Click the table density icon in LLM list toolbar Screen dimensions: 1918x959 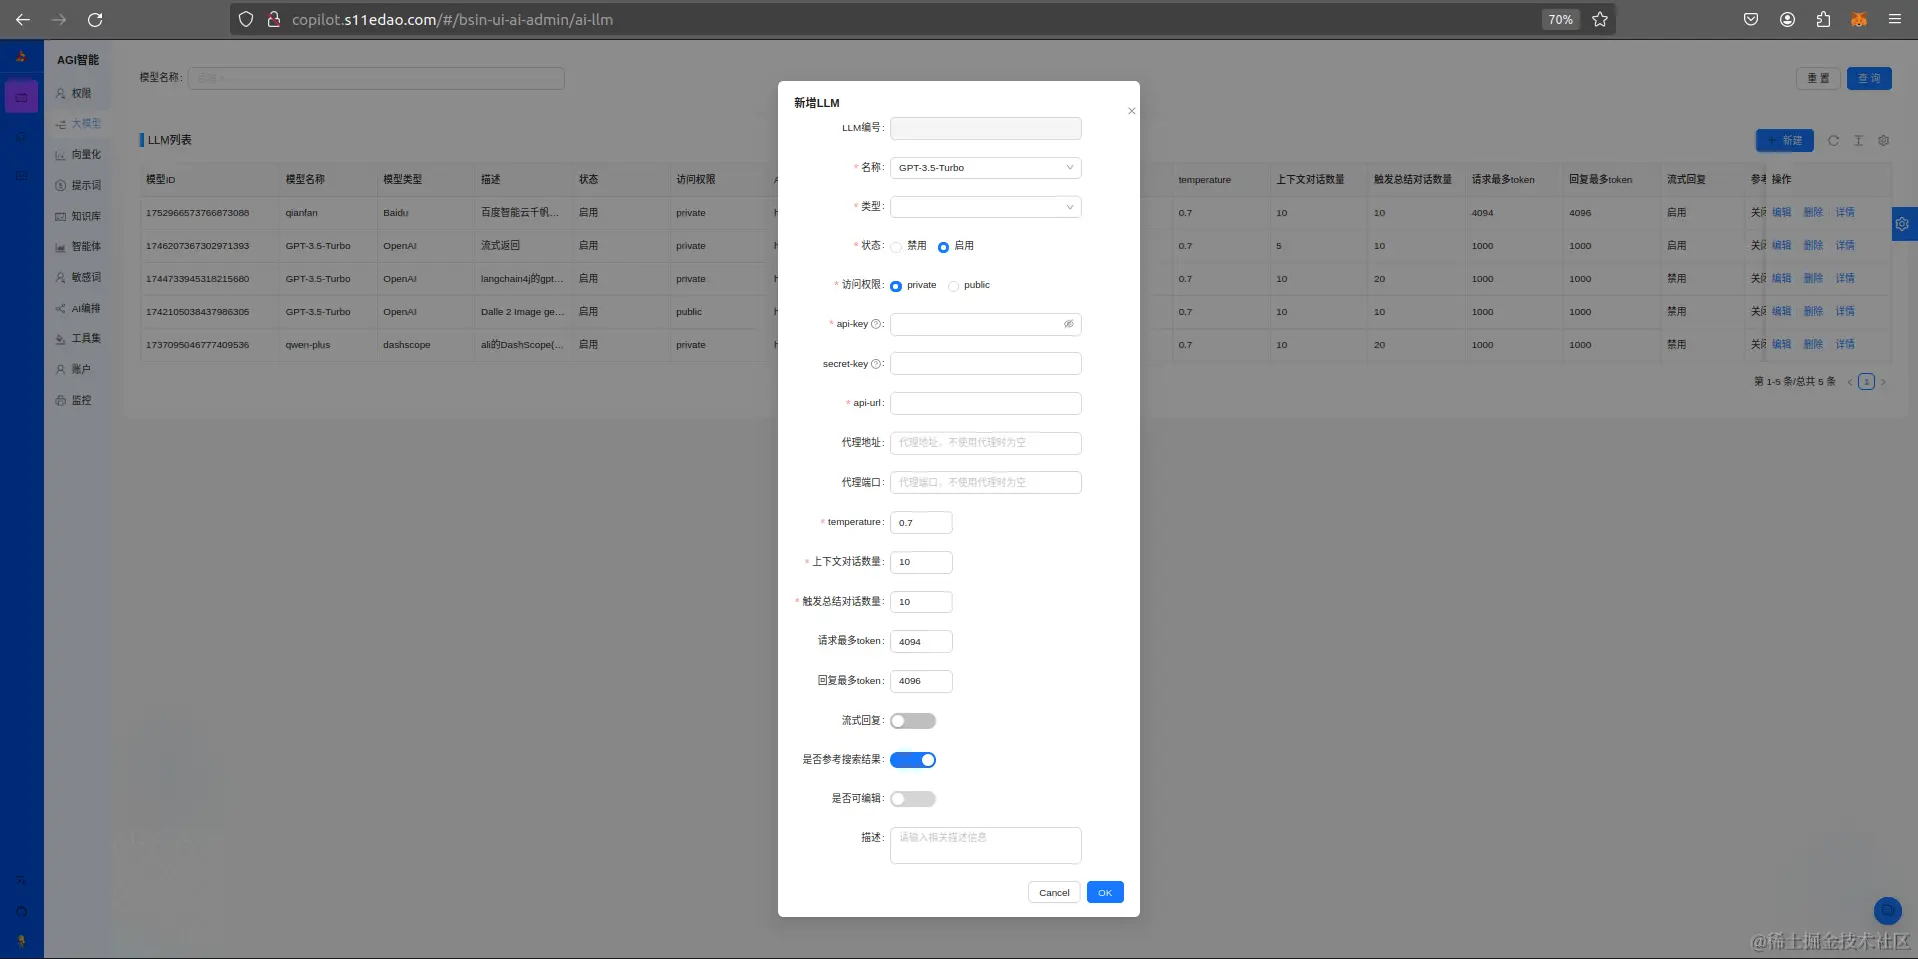pyautogui.click(x=1858, y=141)
